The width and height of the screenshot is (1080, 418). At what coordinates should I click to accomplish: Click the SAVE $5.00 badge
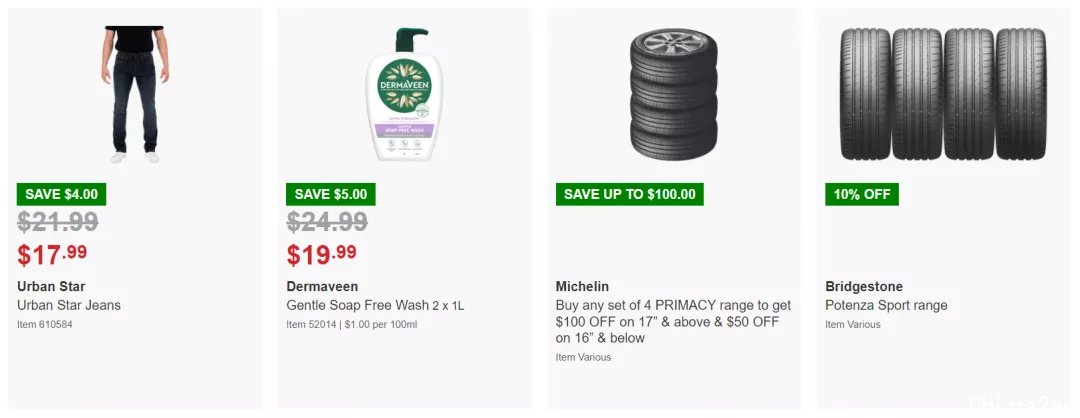click(331, 194)
